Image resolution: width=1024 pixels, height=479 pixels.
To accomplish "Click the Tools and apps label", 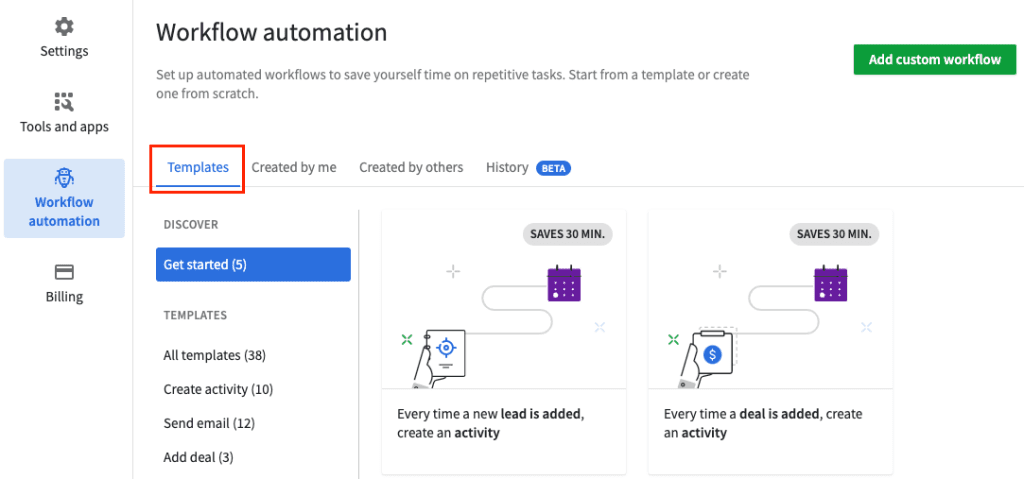I will pos(64,127).
